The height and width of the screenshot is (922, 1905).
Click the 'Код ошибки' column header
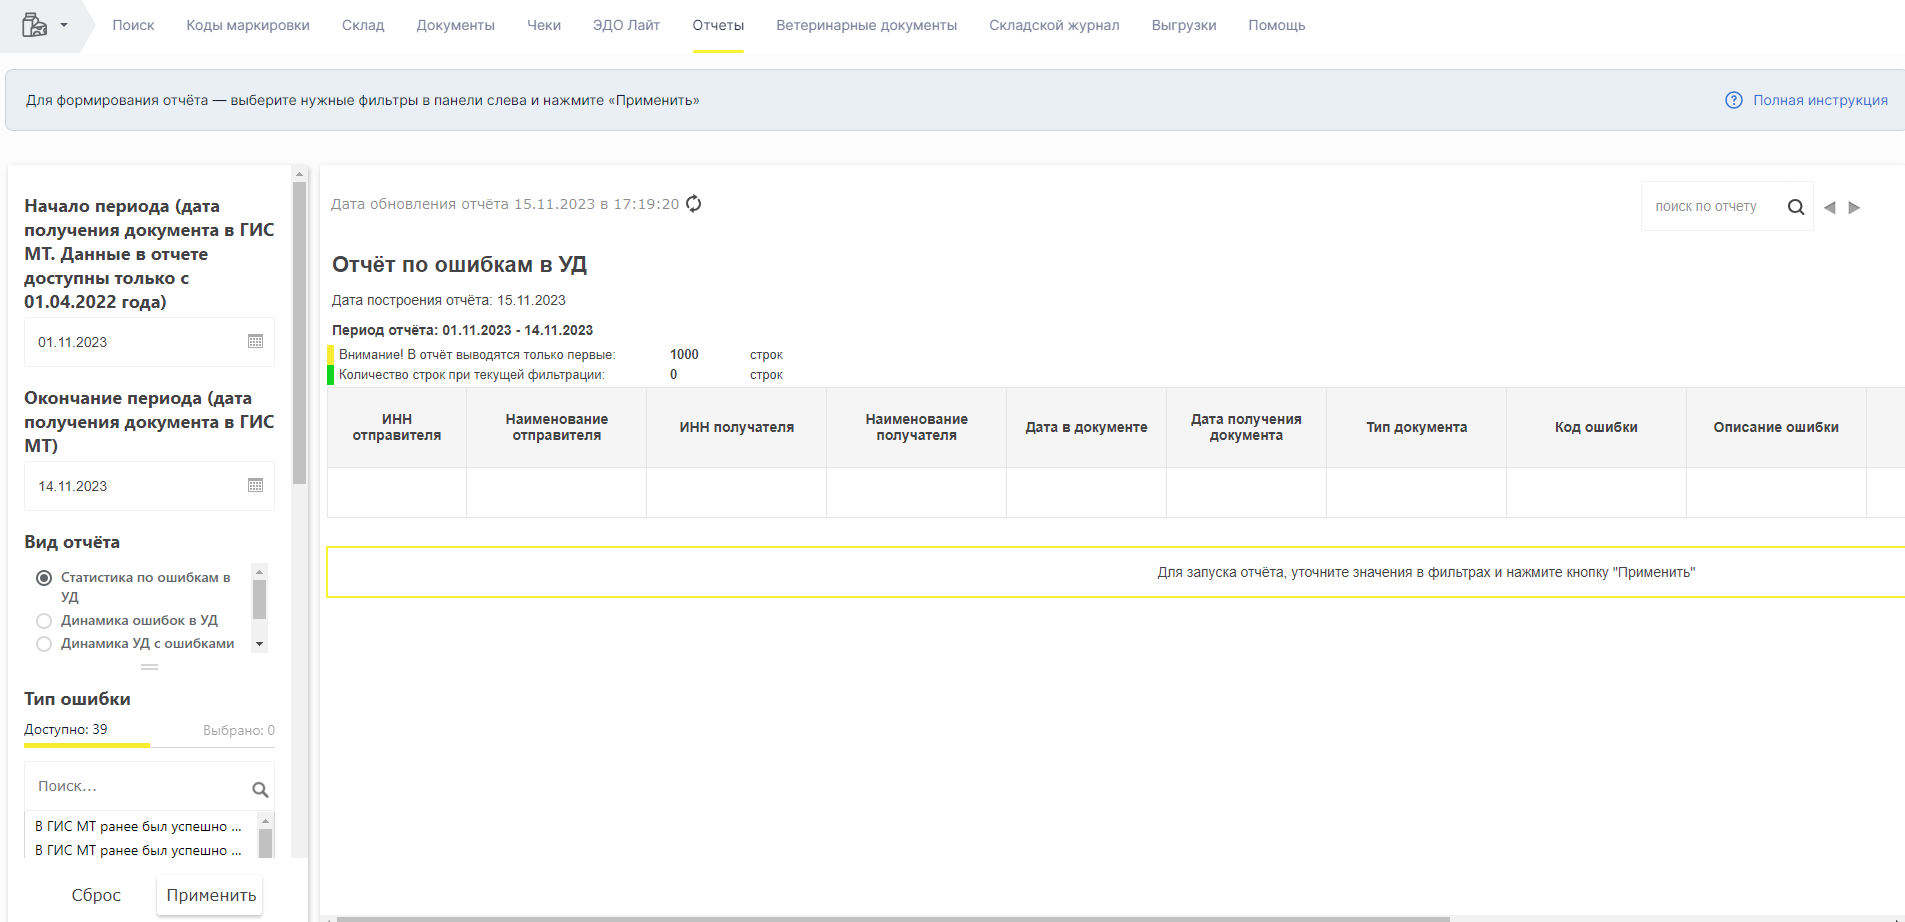[1597, 427]
